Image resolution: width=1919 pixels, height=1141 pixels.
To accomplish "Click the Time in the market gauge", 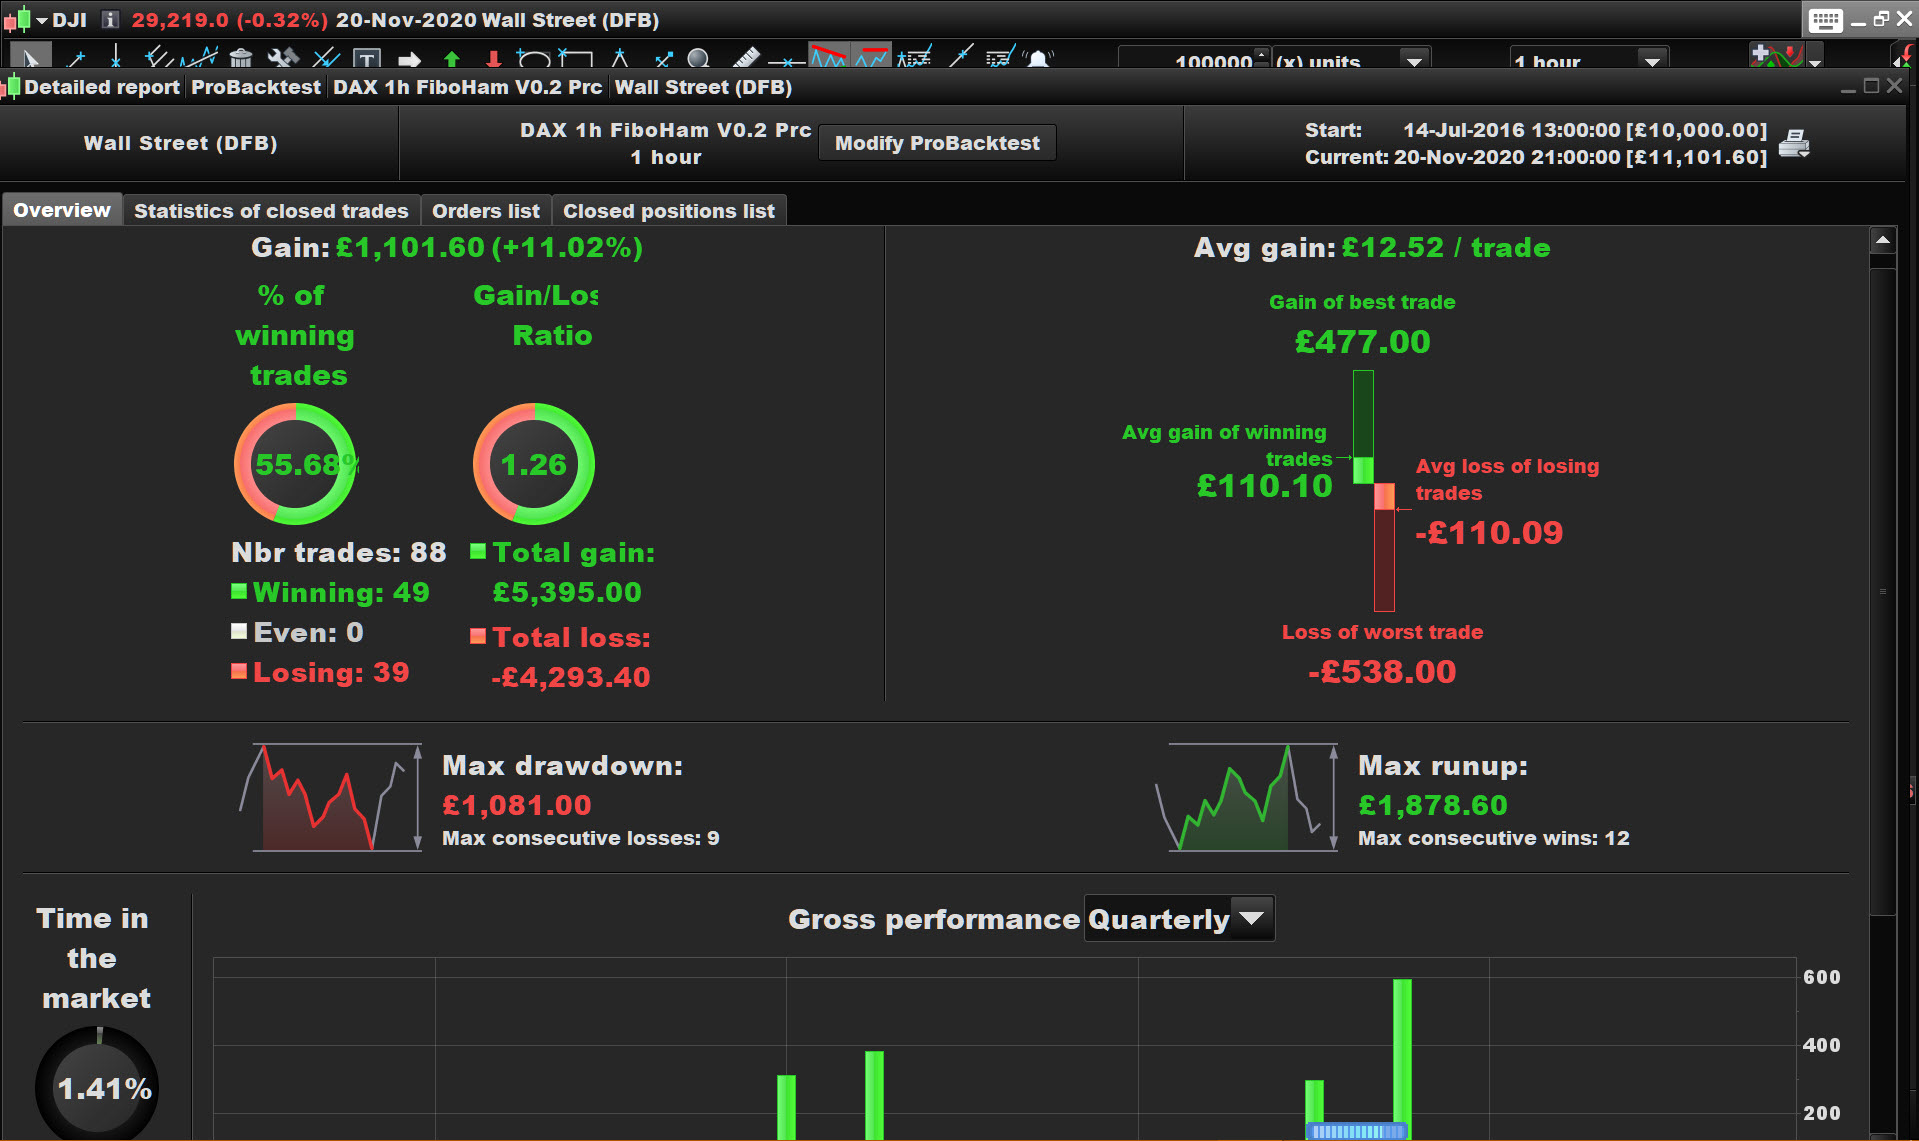I will coord(98,1085).
